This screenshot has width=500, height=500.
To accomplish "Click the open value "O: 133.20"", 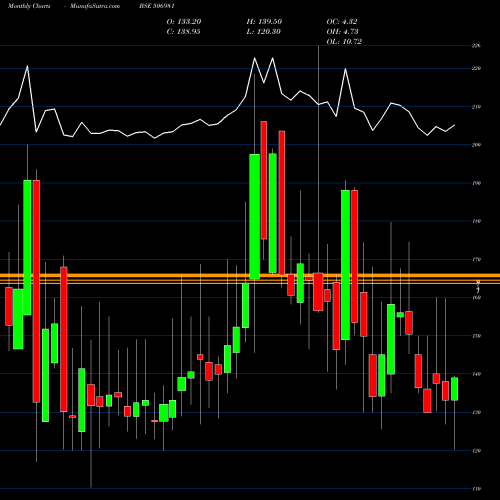I will click(184, 22).
